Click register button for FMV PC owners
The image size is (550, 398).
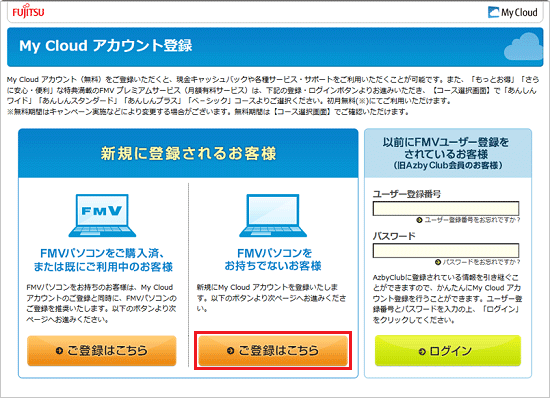point(102,350)
